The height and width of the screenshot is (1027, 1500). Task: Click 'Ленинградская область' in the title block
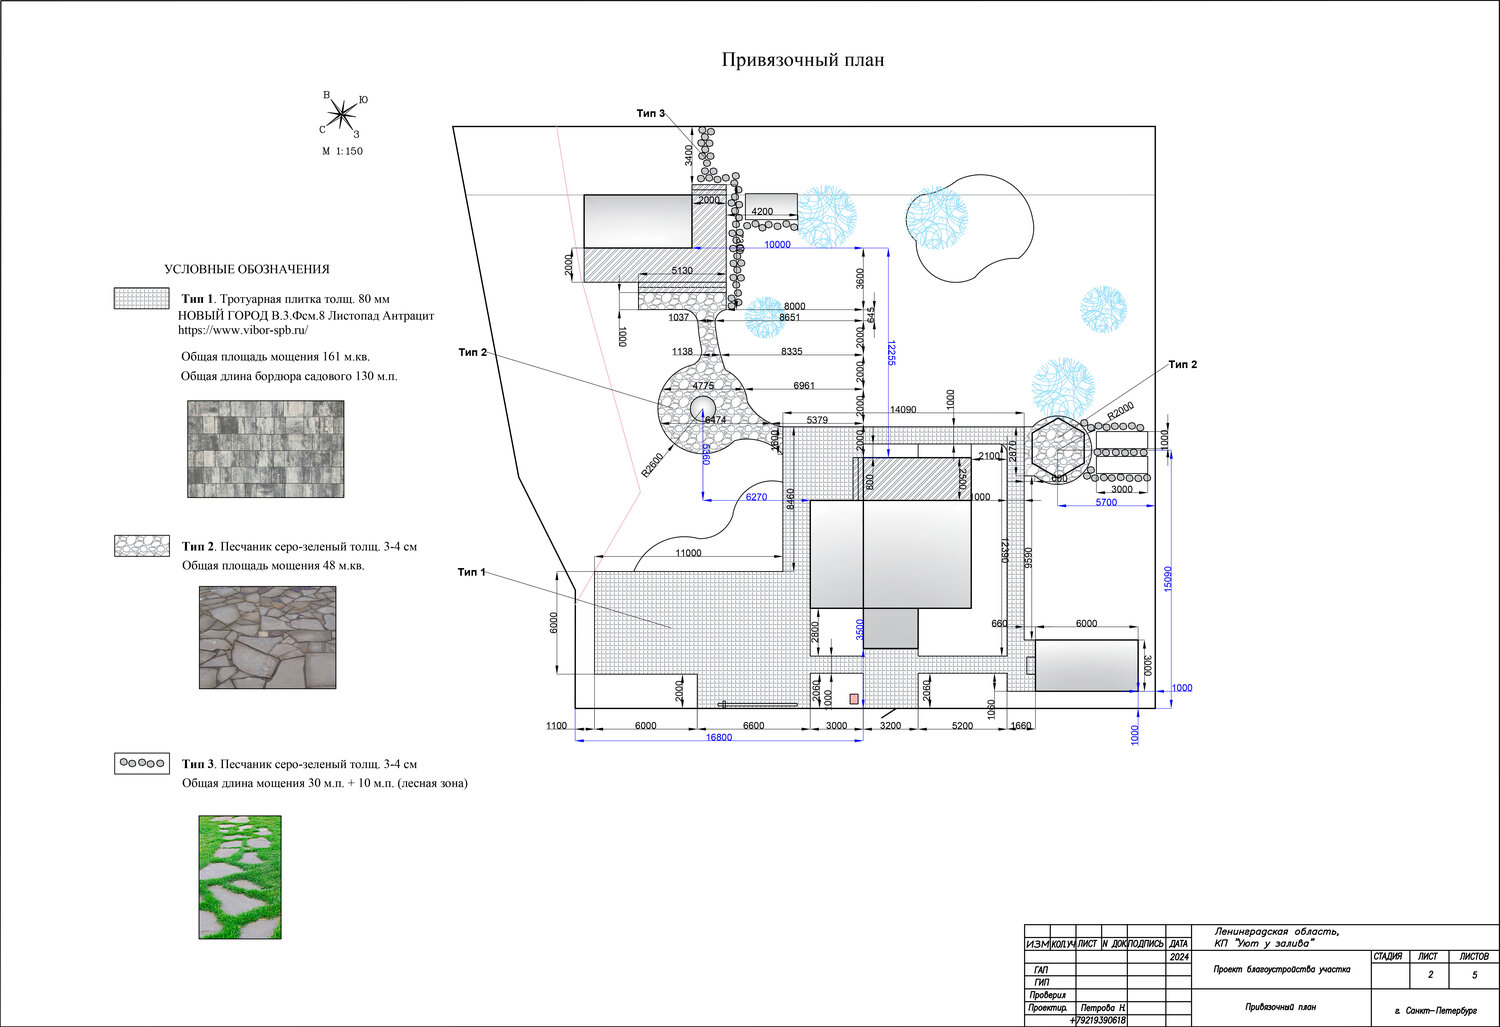click(x=1277, y=932)
